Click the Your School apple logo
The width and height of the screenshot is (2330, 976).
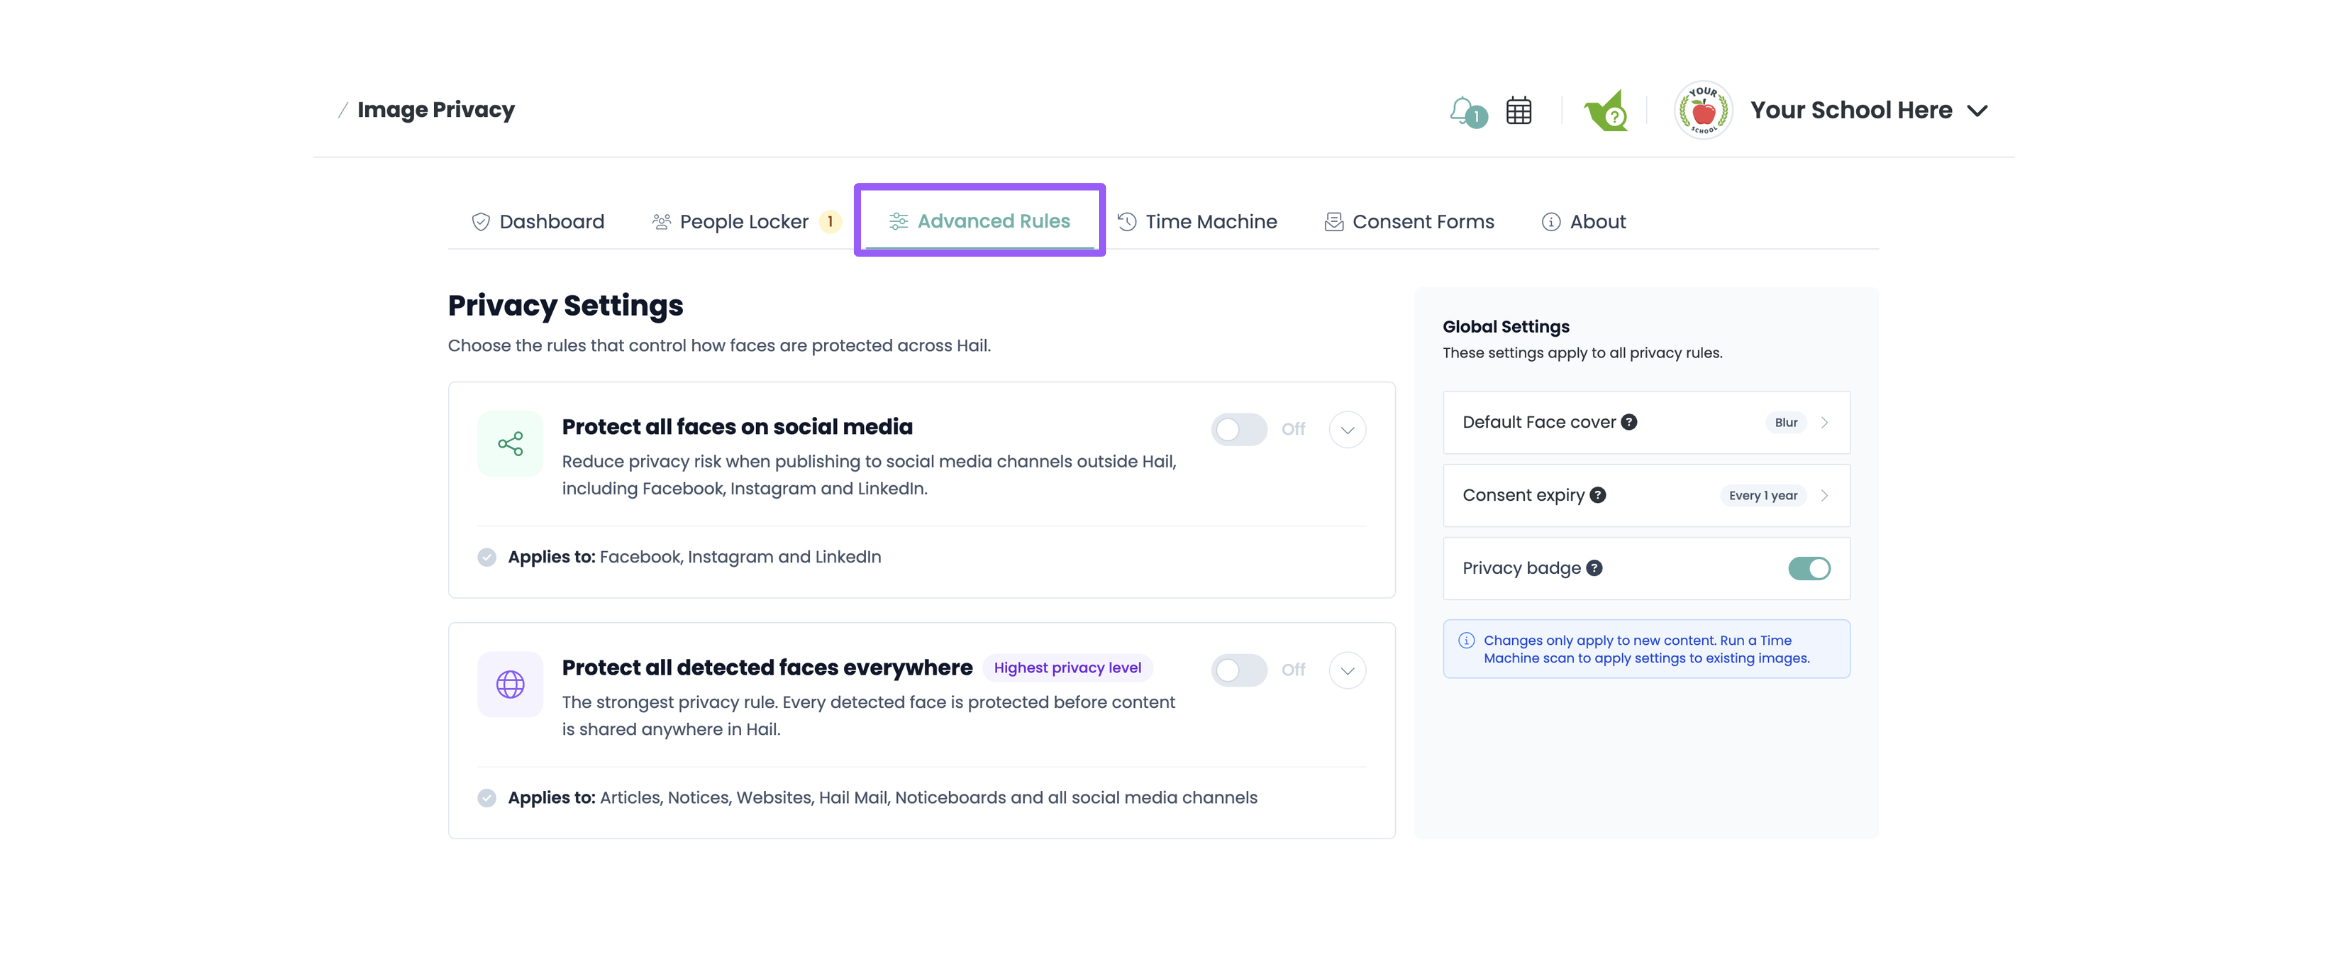pyautogui.click(x=1704, y=110)
